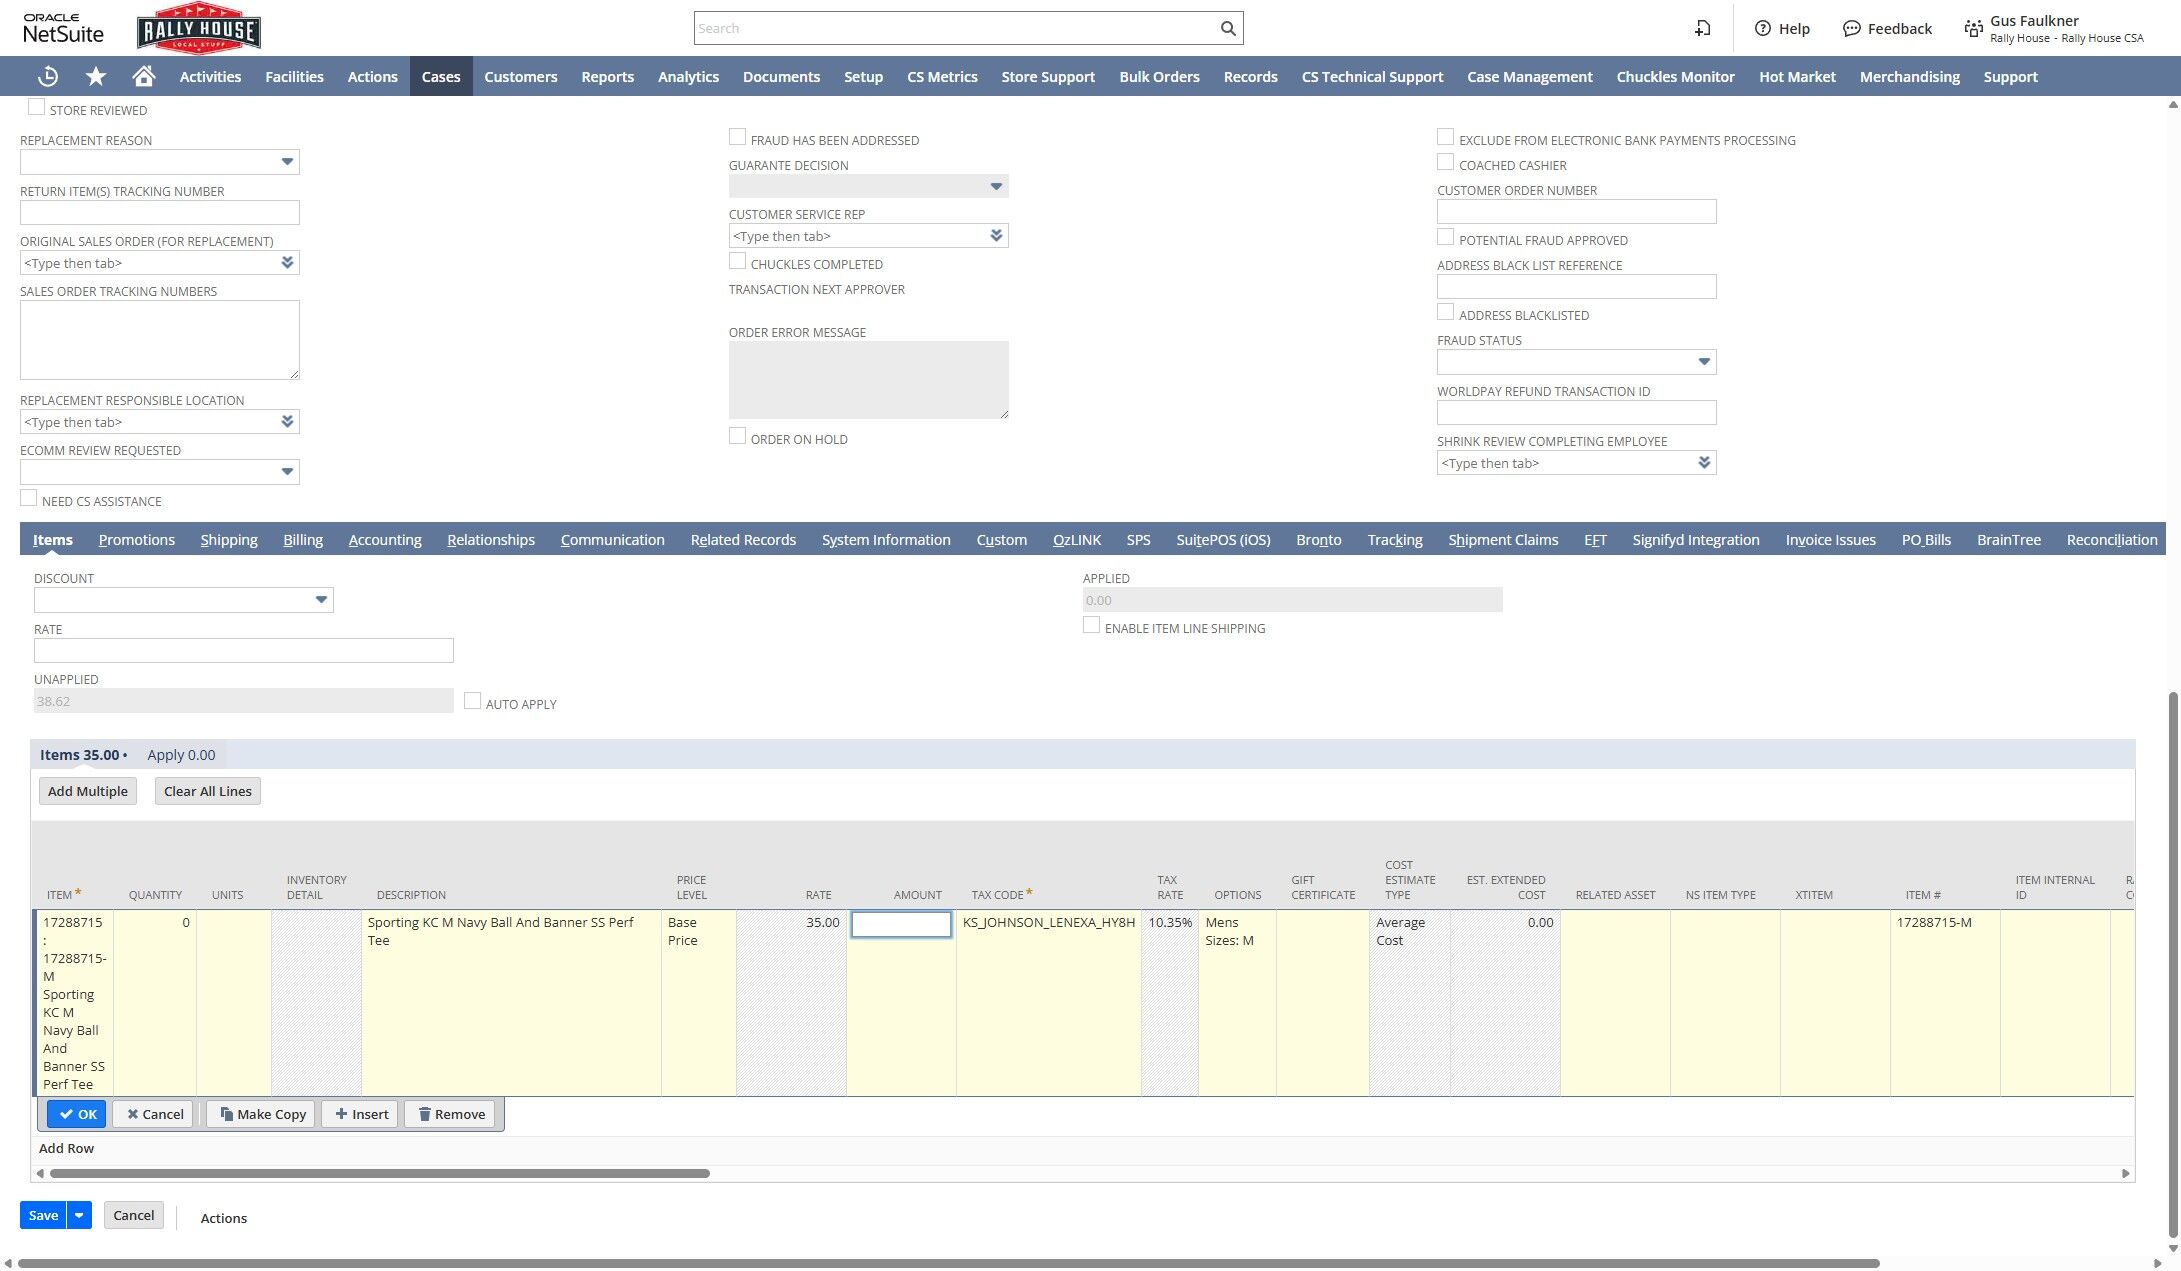Open the Customer Service Rep dropdown

(x=996, y=236)
